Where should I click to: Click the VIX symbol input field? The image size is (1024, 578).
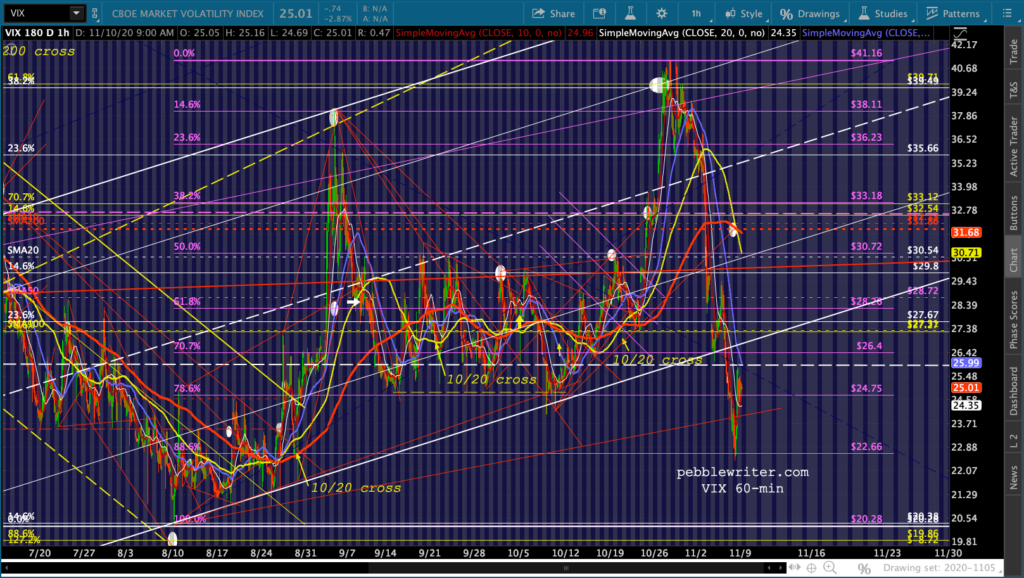pos(37,13)
